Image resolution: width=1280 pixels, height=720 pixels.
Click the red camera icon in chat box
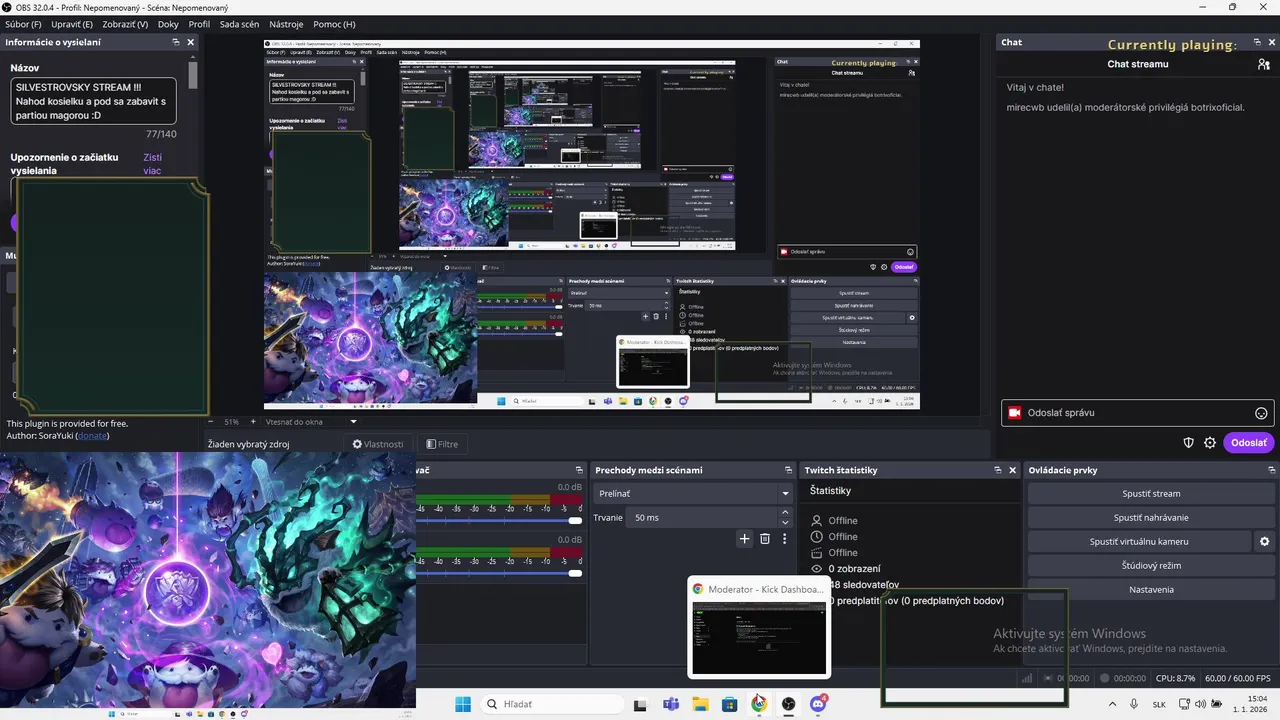(1015, 413)
